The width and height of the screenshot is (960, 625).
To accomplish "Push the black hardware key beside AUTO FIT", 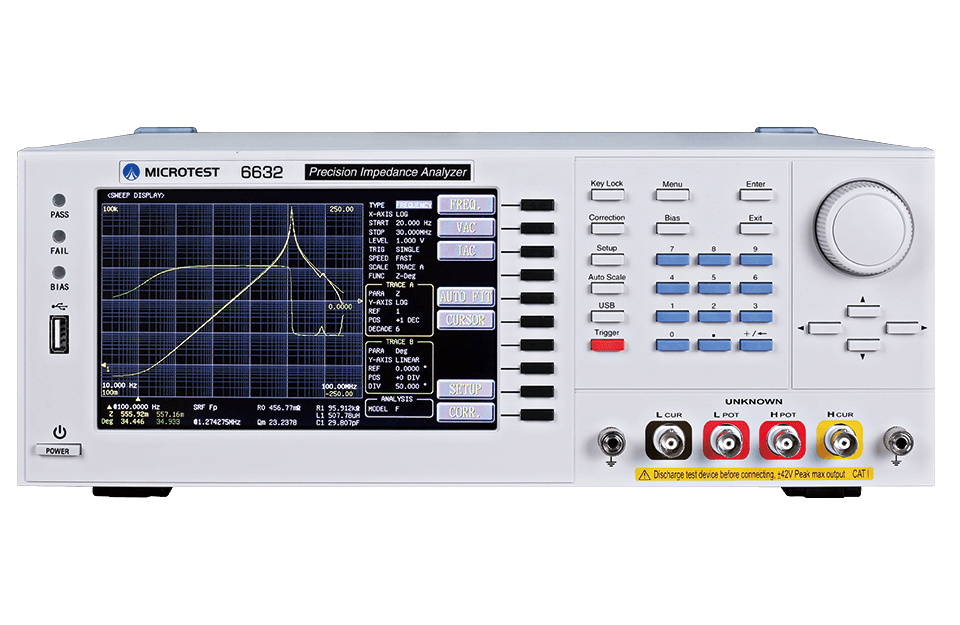I will 538,298.
